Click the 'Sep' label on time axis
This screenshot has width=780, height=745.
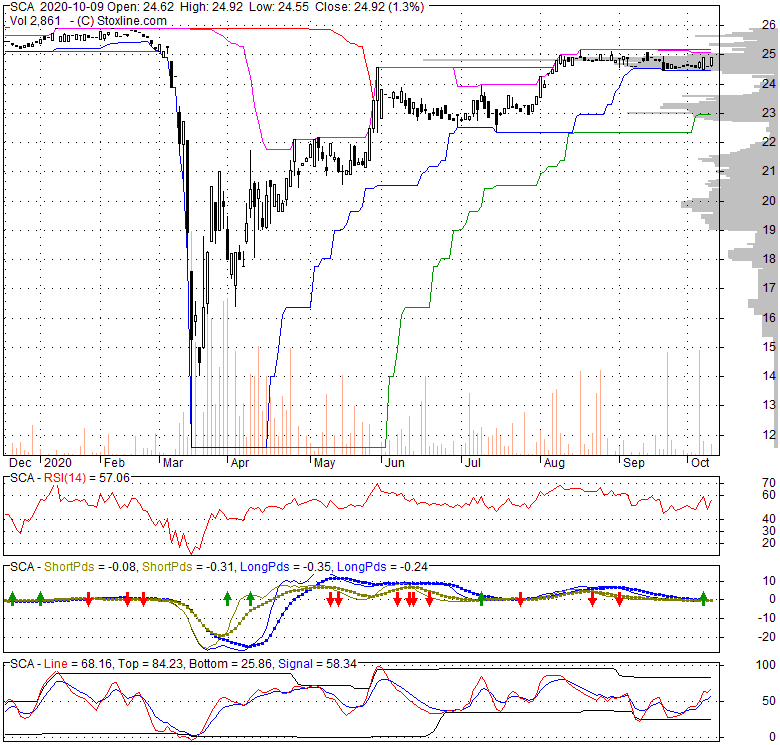coord(633,463)
